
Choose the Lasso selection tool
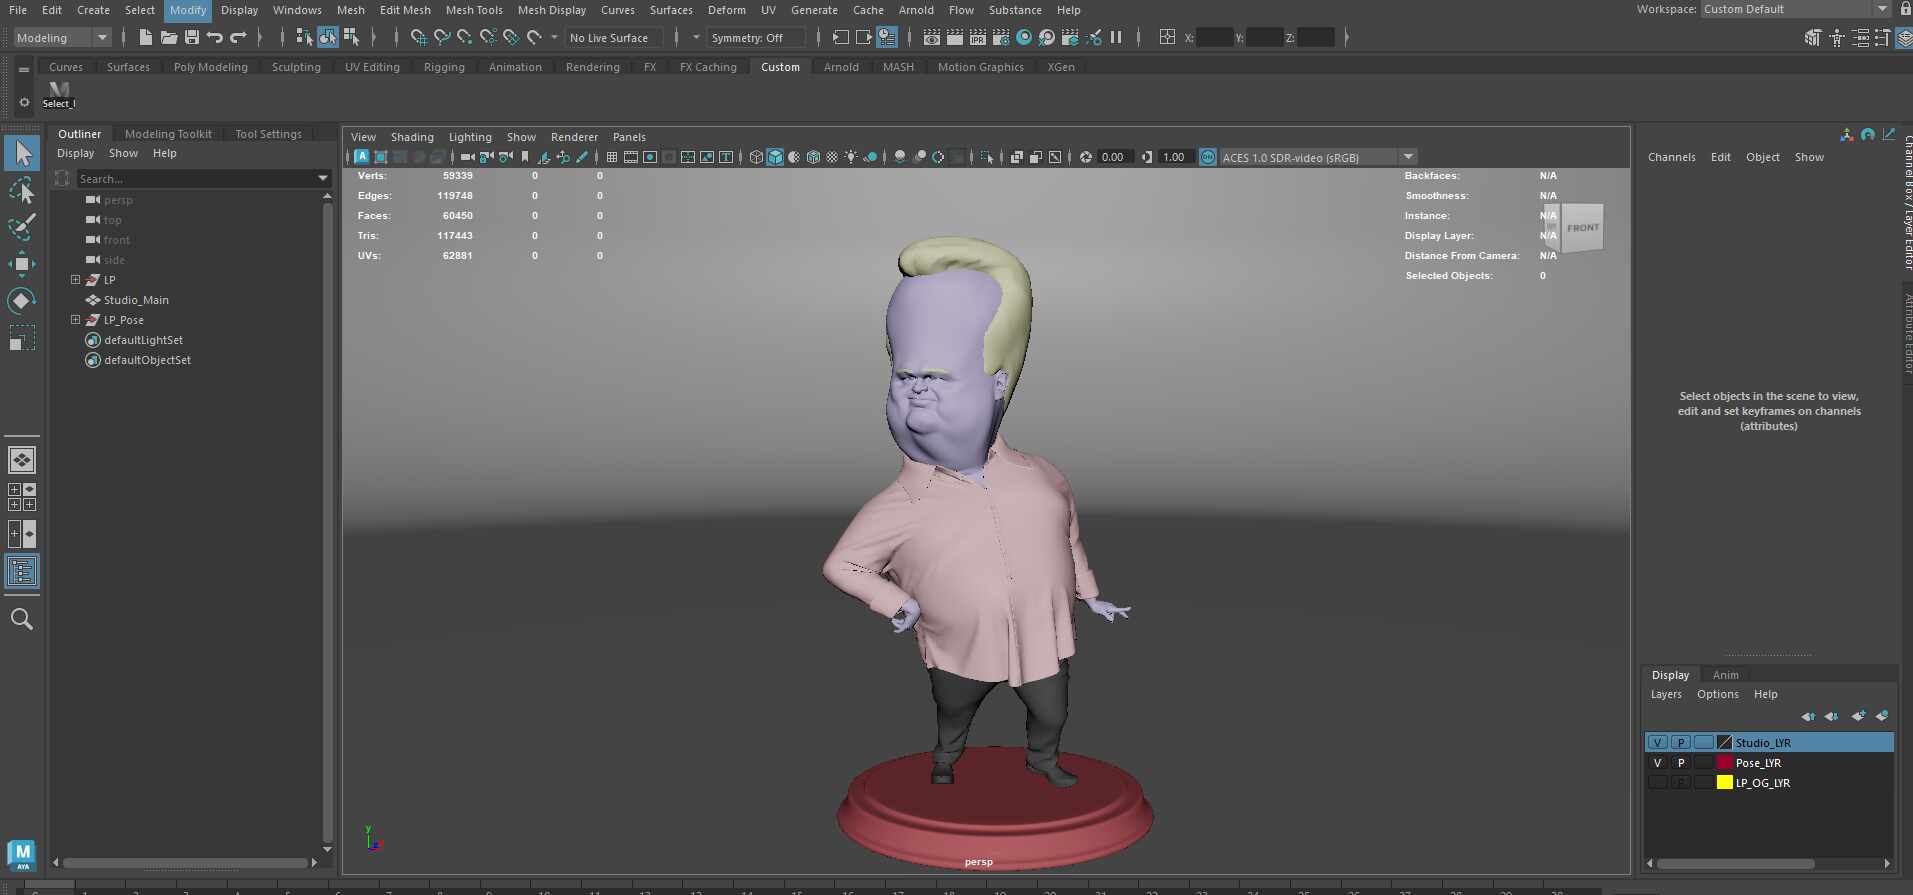pos(21,190)
